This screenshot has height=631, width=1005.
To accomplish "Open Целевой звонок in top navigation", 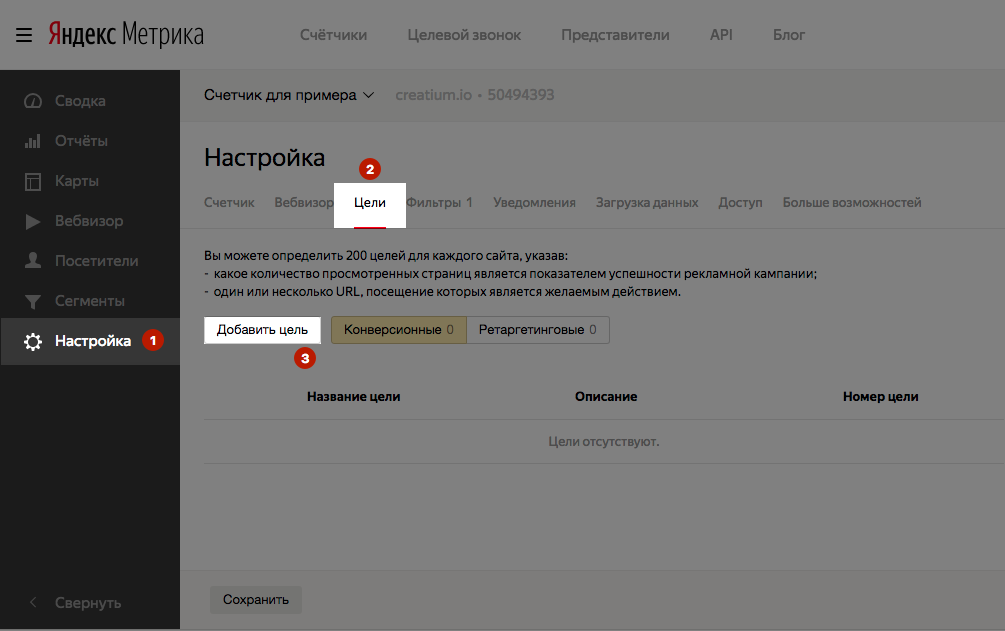I will tap(464, 35).
